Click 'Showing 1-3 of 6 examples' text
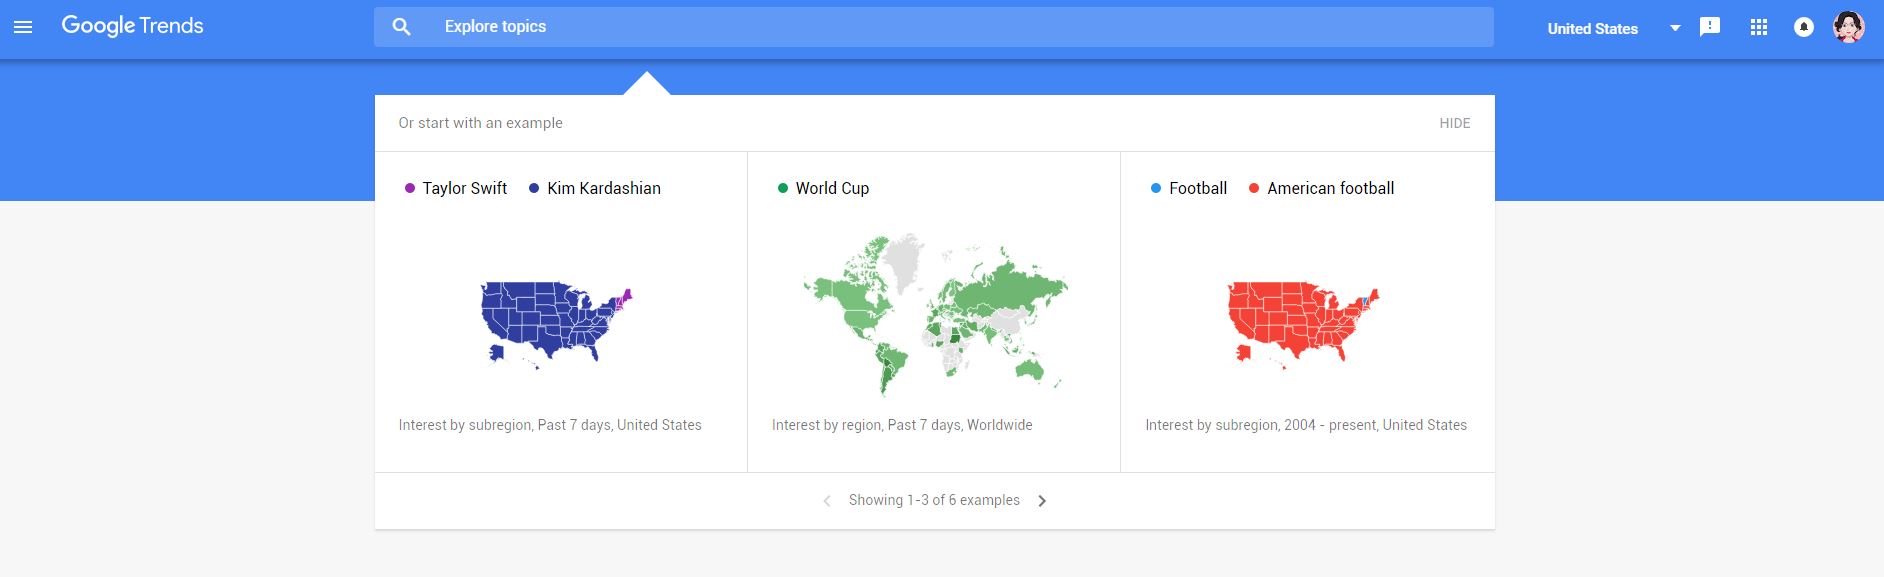This screenshot has width=1884, height=577. (934, 500)
